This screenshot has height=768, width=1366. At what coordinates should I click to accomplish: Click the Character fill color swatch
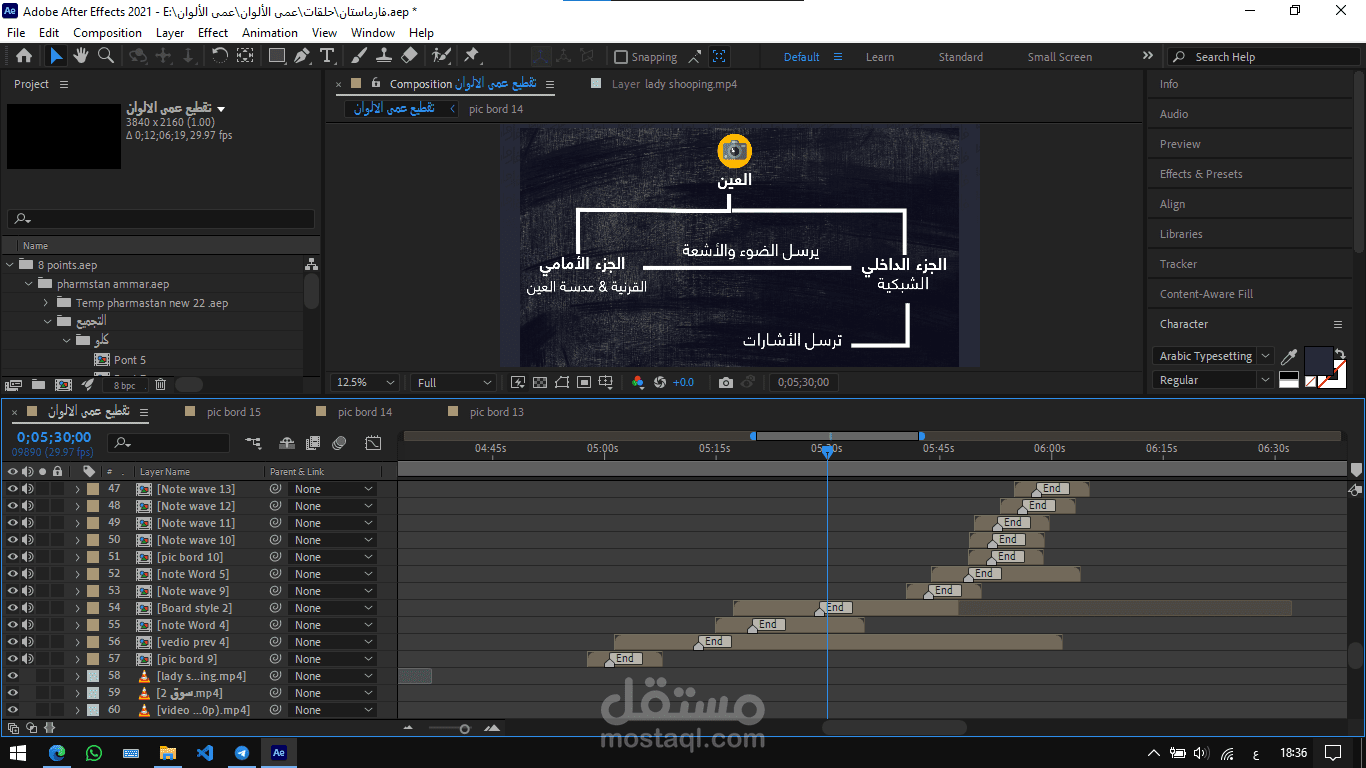1318,361
